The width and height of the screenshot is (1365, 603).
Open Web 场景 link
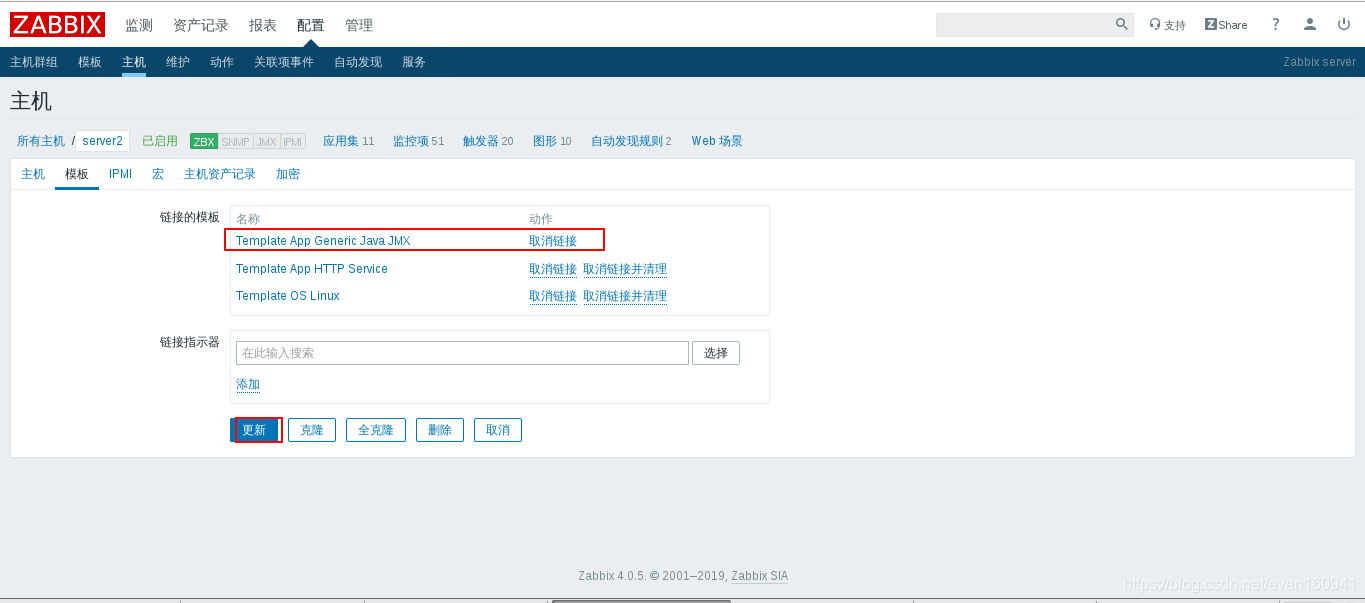point(717,141)
